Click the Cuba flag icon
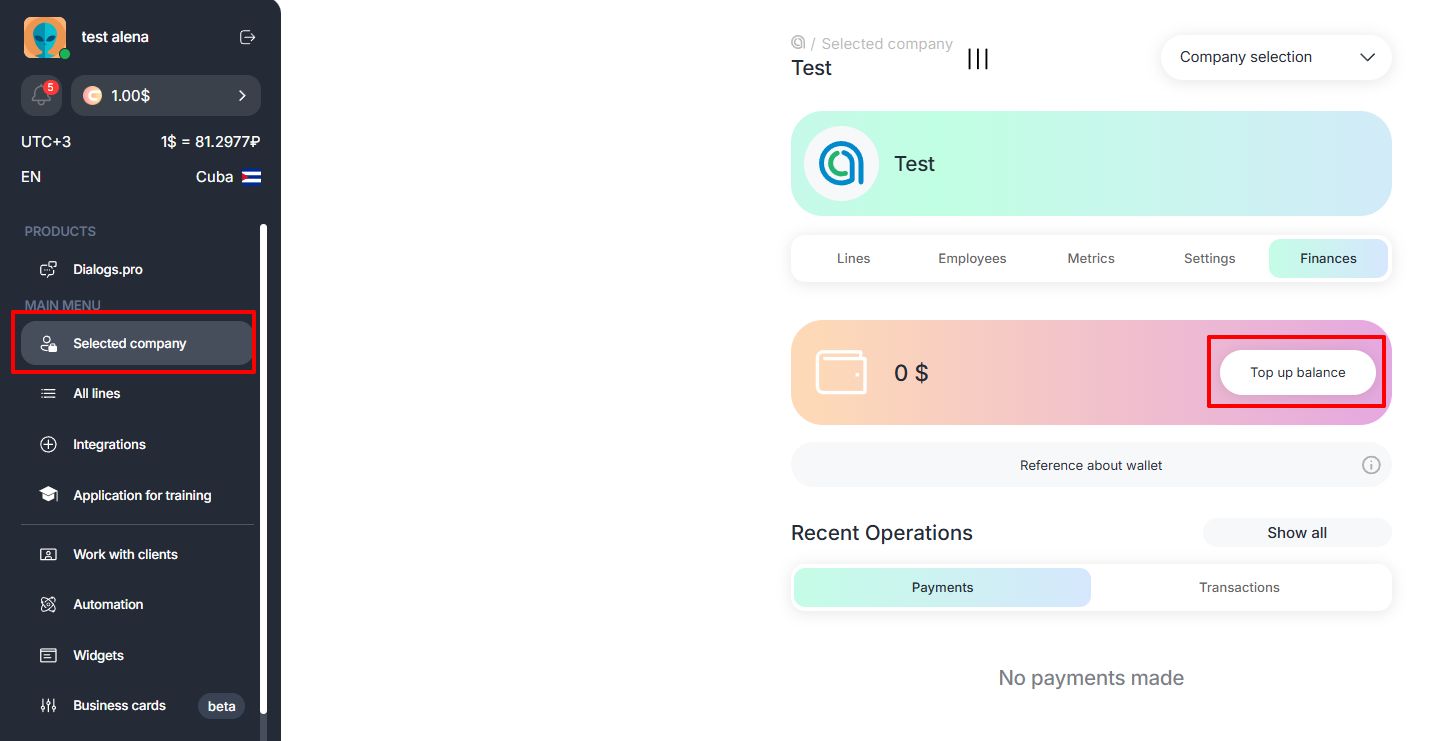 [251, 177]
